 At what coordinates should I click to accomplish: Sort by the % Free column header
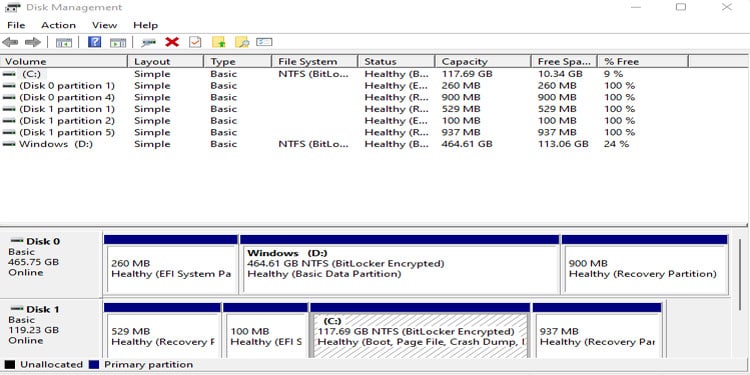(643, 62)
